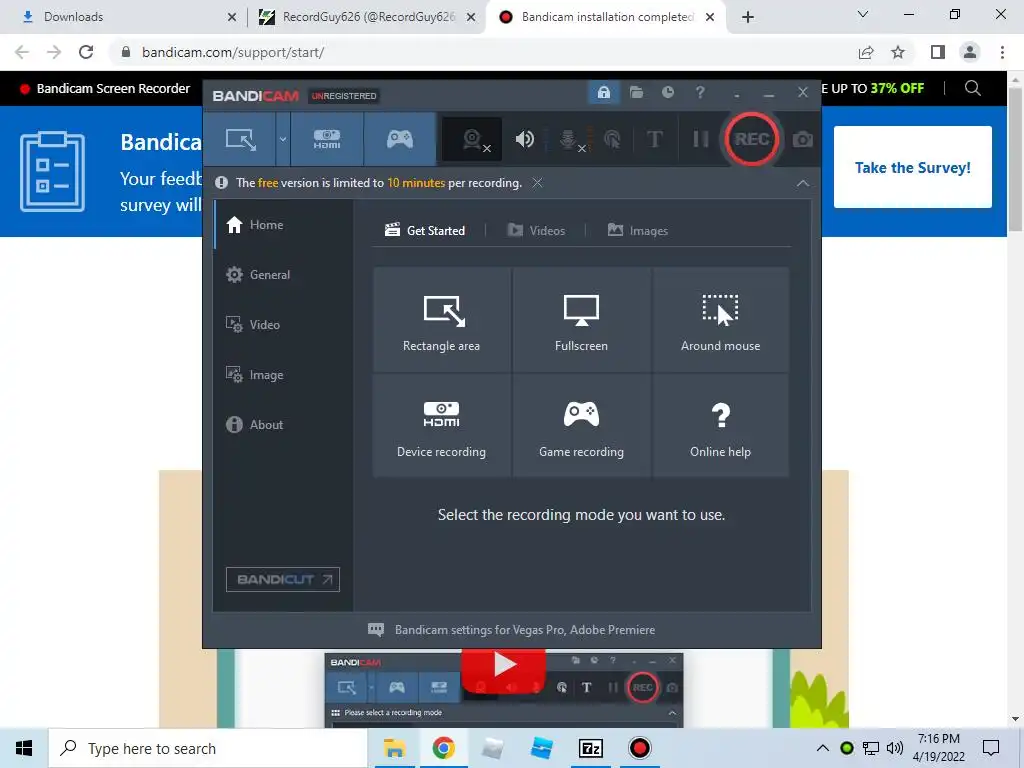Click Take the Survey! button on webpage
Image resolution: width=1024 pixels, height=768 pixels.
(x=912, y=167)
